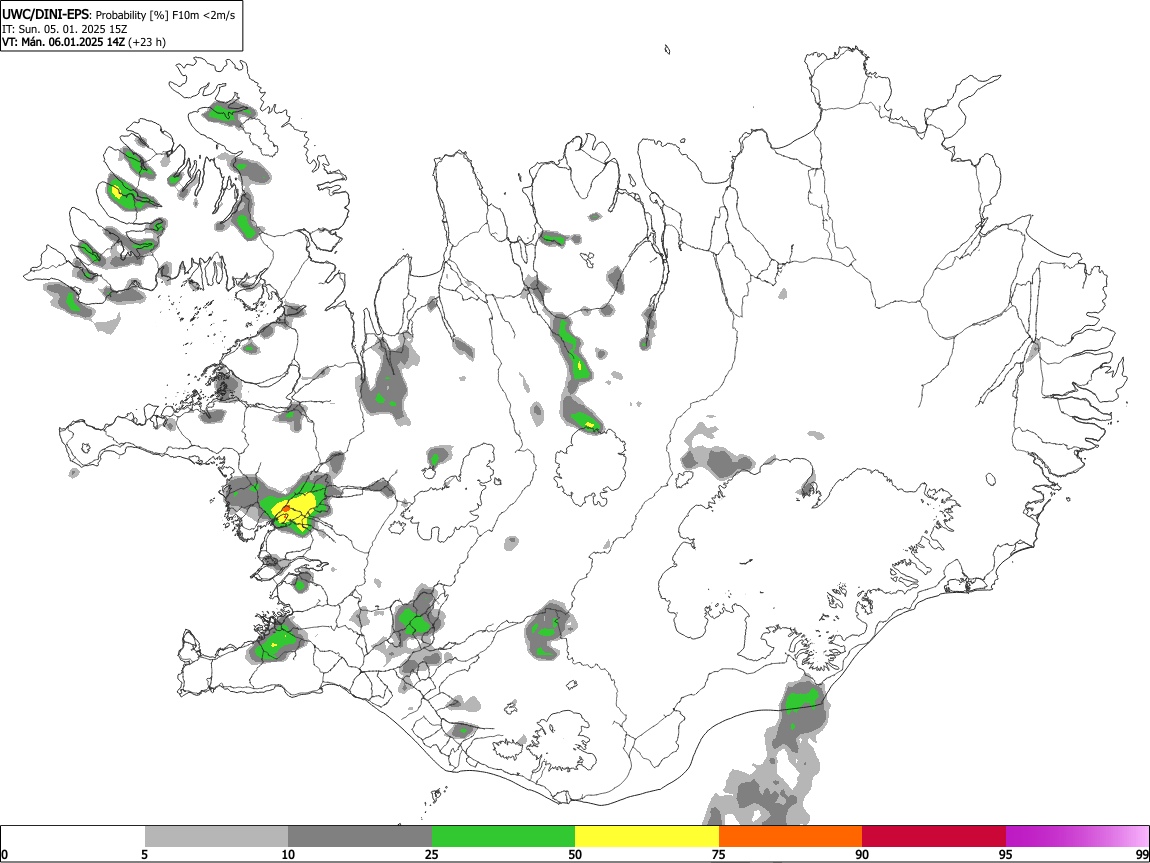This screenshot has height=863, width=1150.
Task: Click the 'IT: Sun. 05. 01. 2025 15Z' line
Action: coord(64,29)
